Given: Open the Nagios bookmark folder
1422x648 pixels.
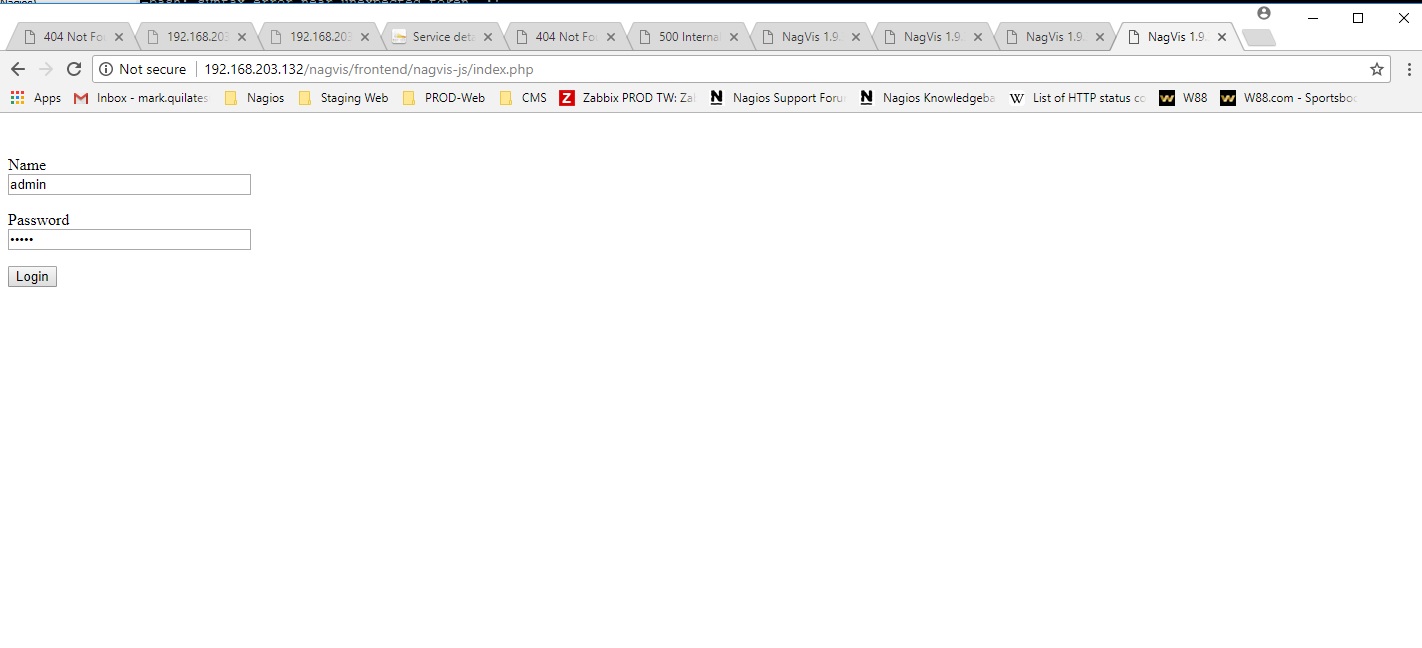Looking at the screenshot, I should tap(255, 98).
